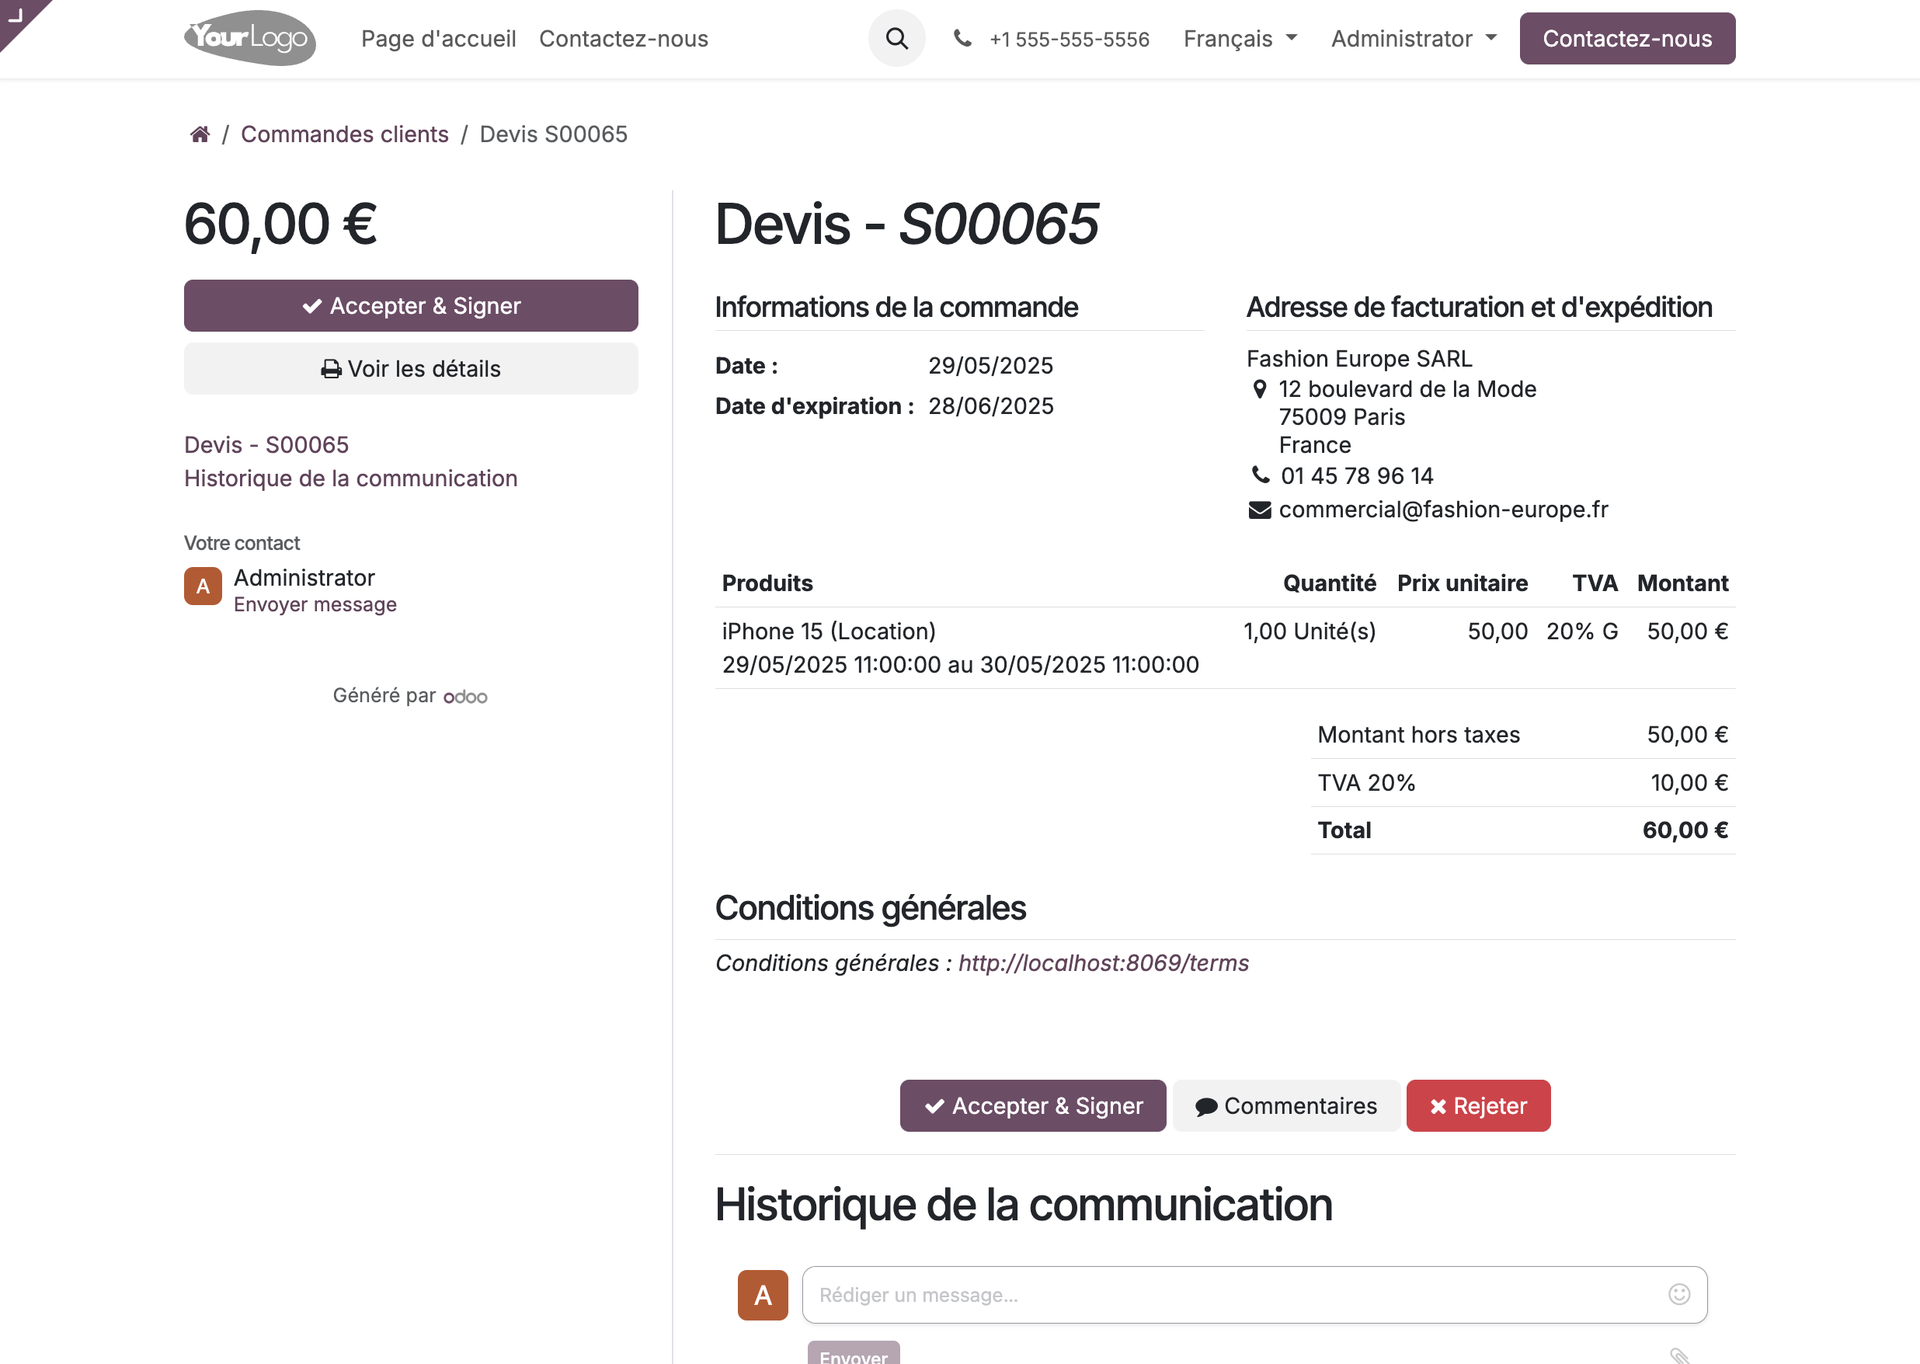
Task: Click the YourLogo site logo
Action: point(250,38)
